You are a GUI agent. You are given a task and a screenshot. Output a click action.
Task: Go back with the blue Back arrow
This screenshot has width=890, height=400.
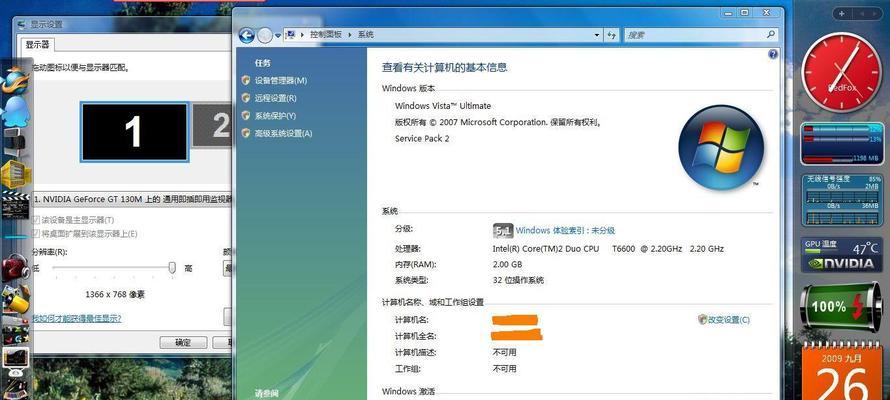pyautogui.click(x=246, y=35)
